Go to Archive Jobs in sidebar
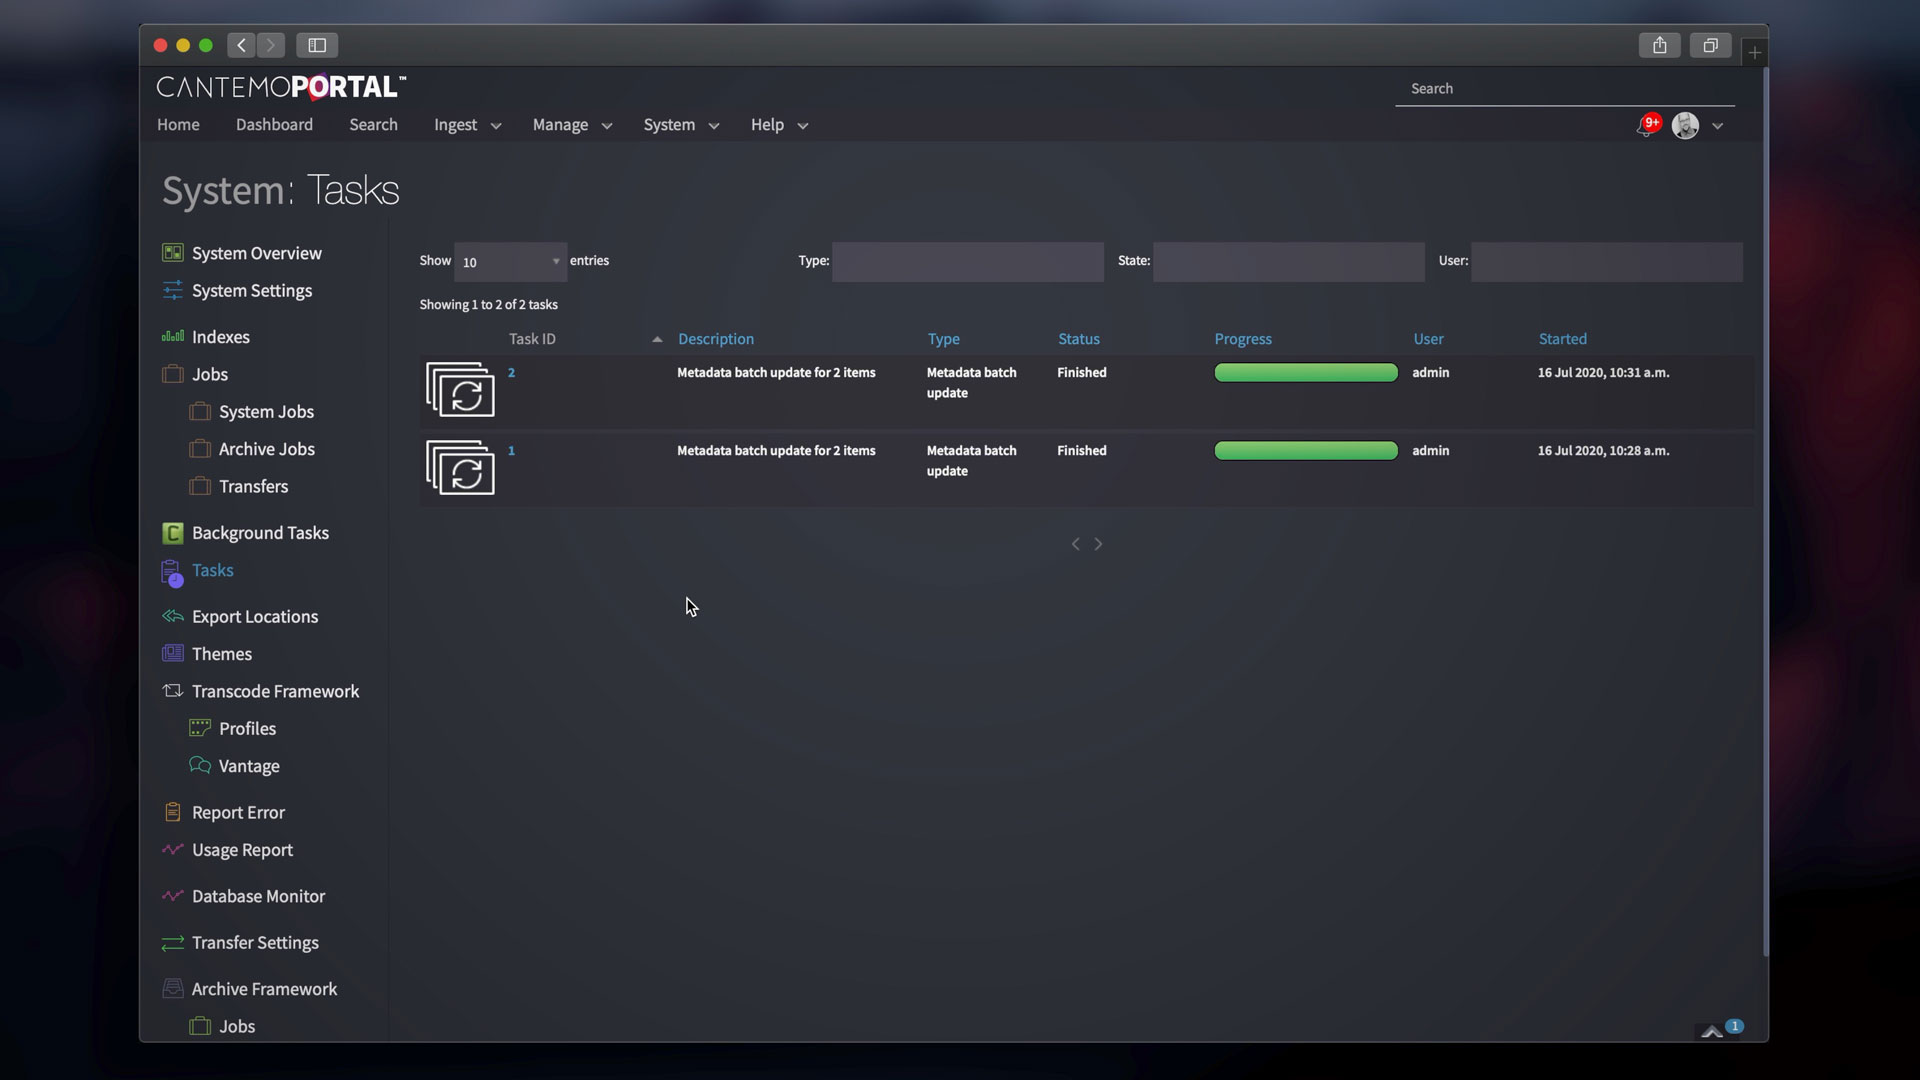The height and width of the screenshot is (1080, 1920). pyautogui.click(x=266, y=449)
